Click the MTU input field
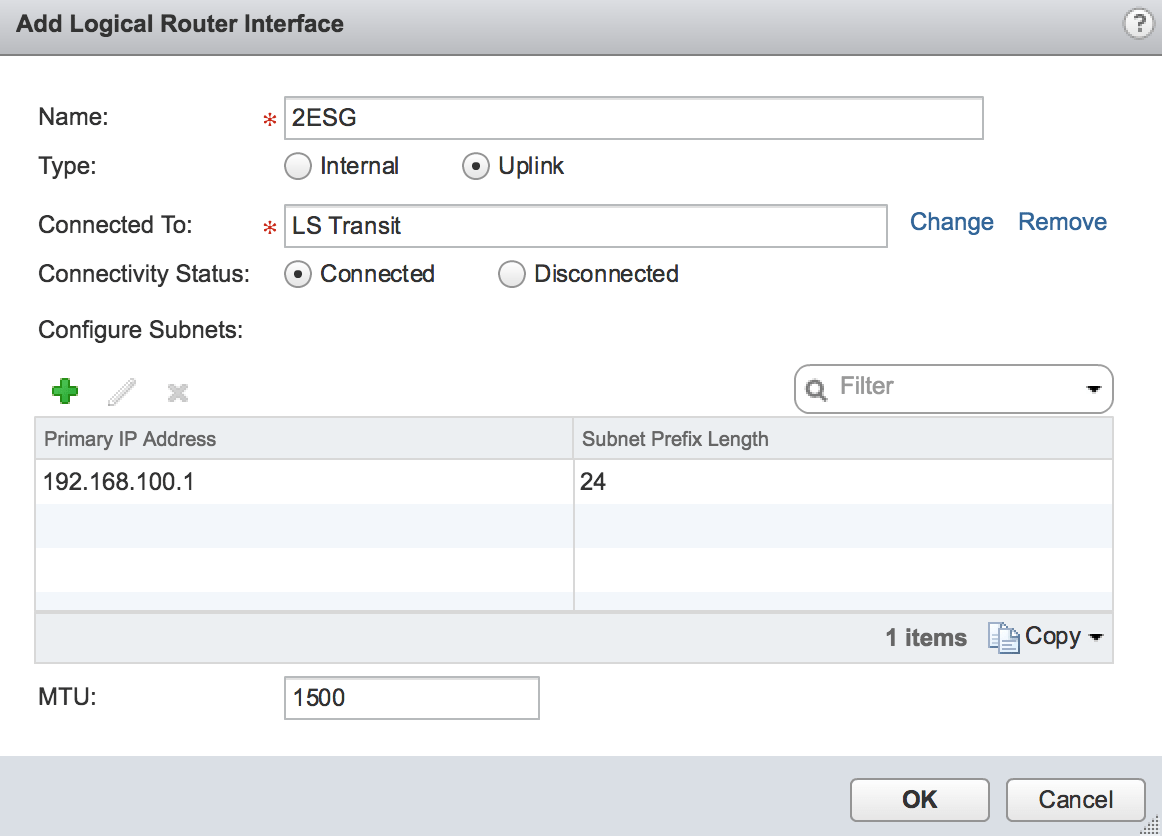The width and height of the screenshot is (1162, 836). (411, 698)
